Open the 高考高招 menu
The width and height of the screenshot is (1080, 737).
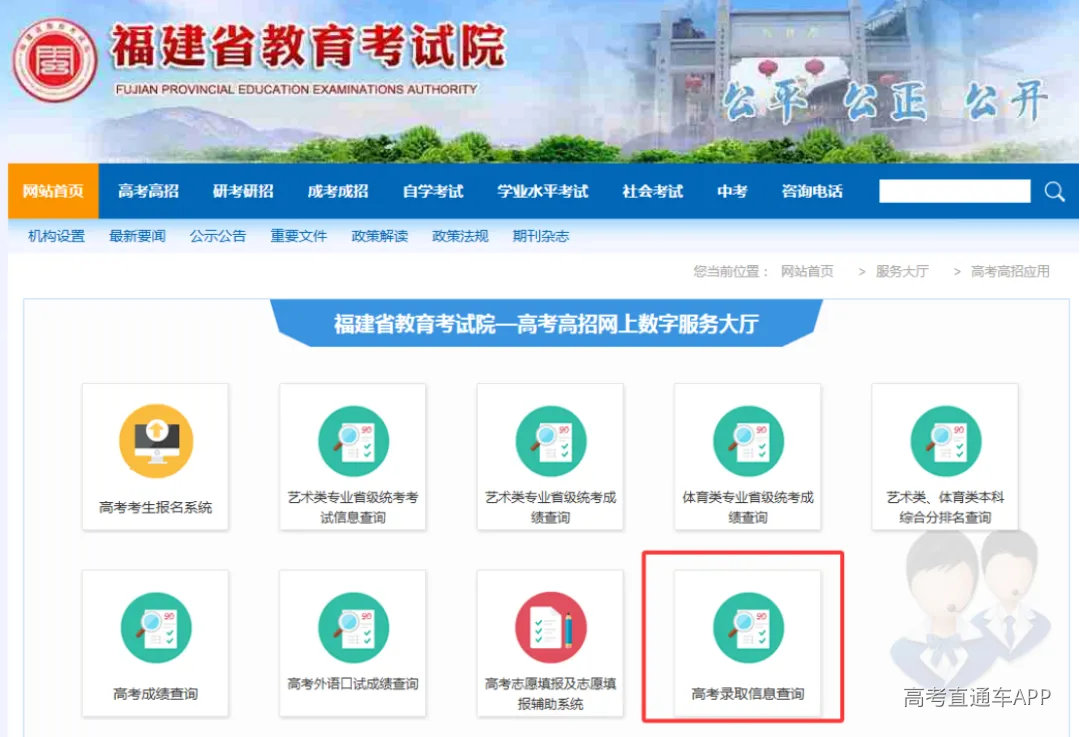click(x=148, y=191)
